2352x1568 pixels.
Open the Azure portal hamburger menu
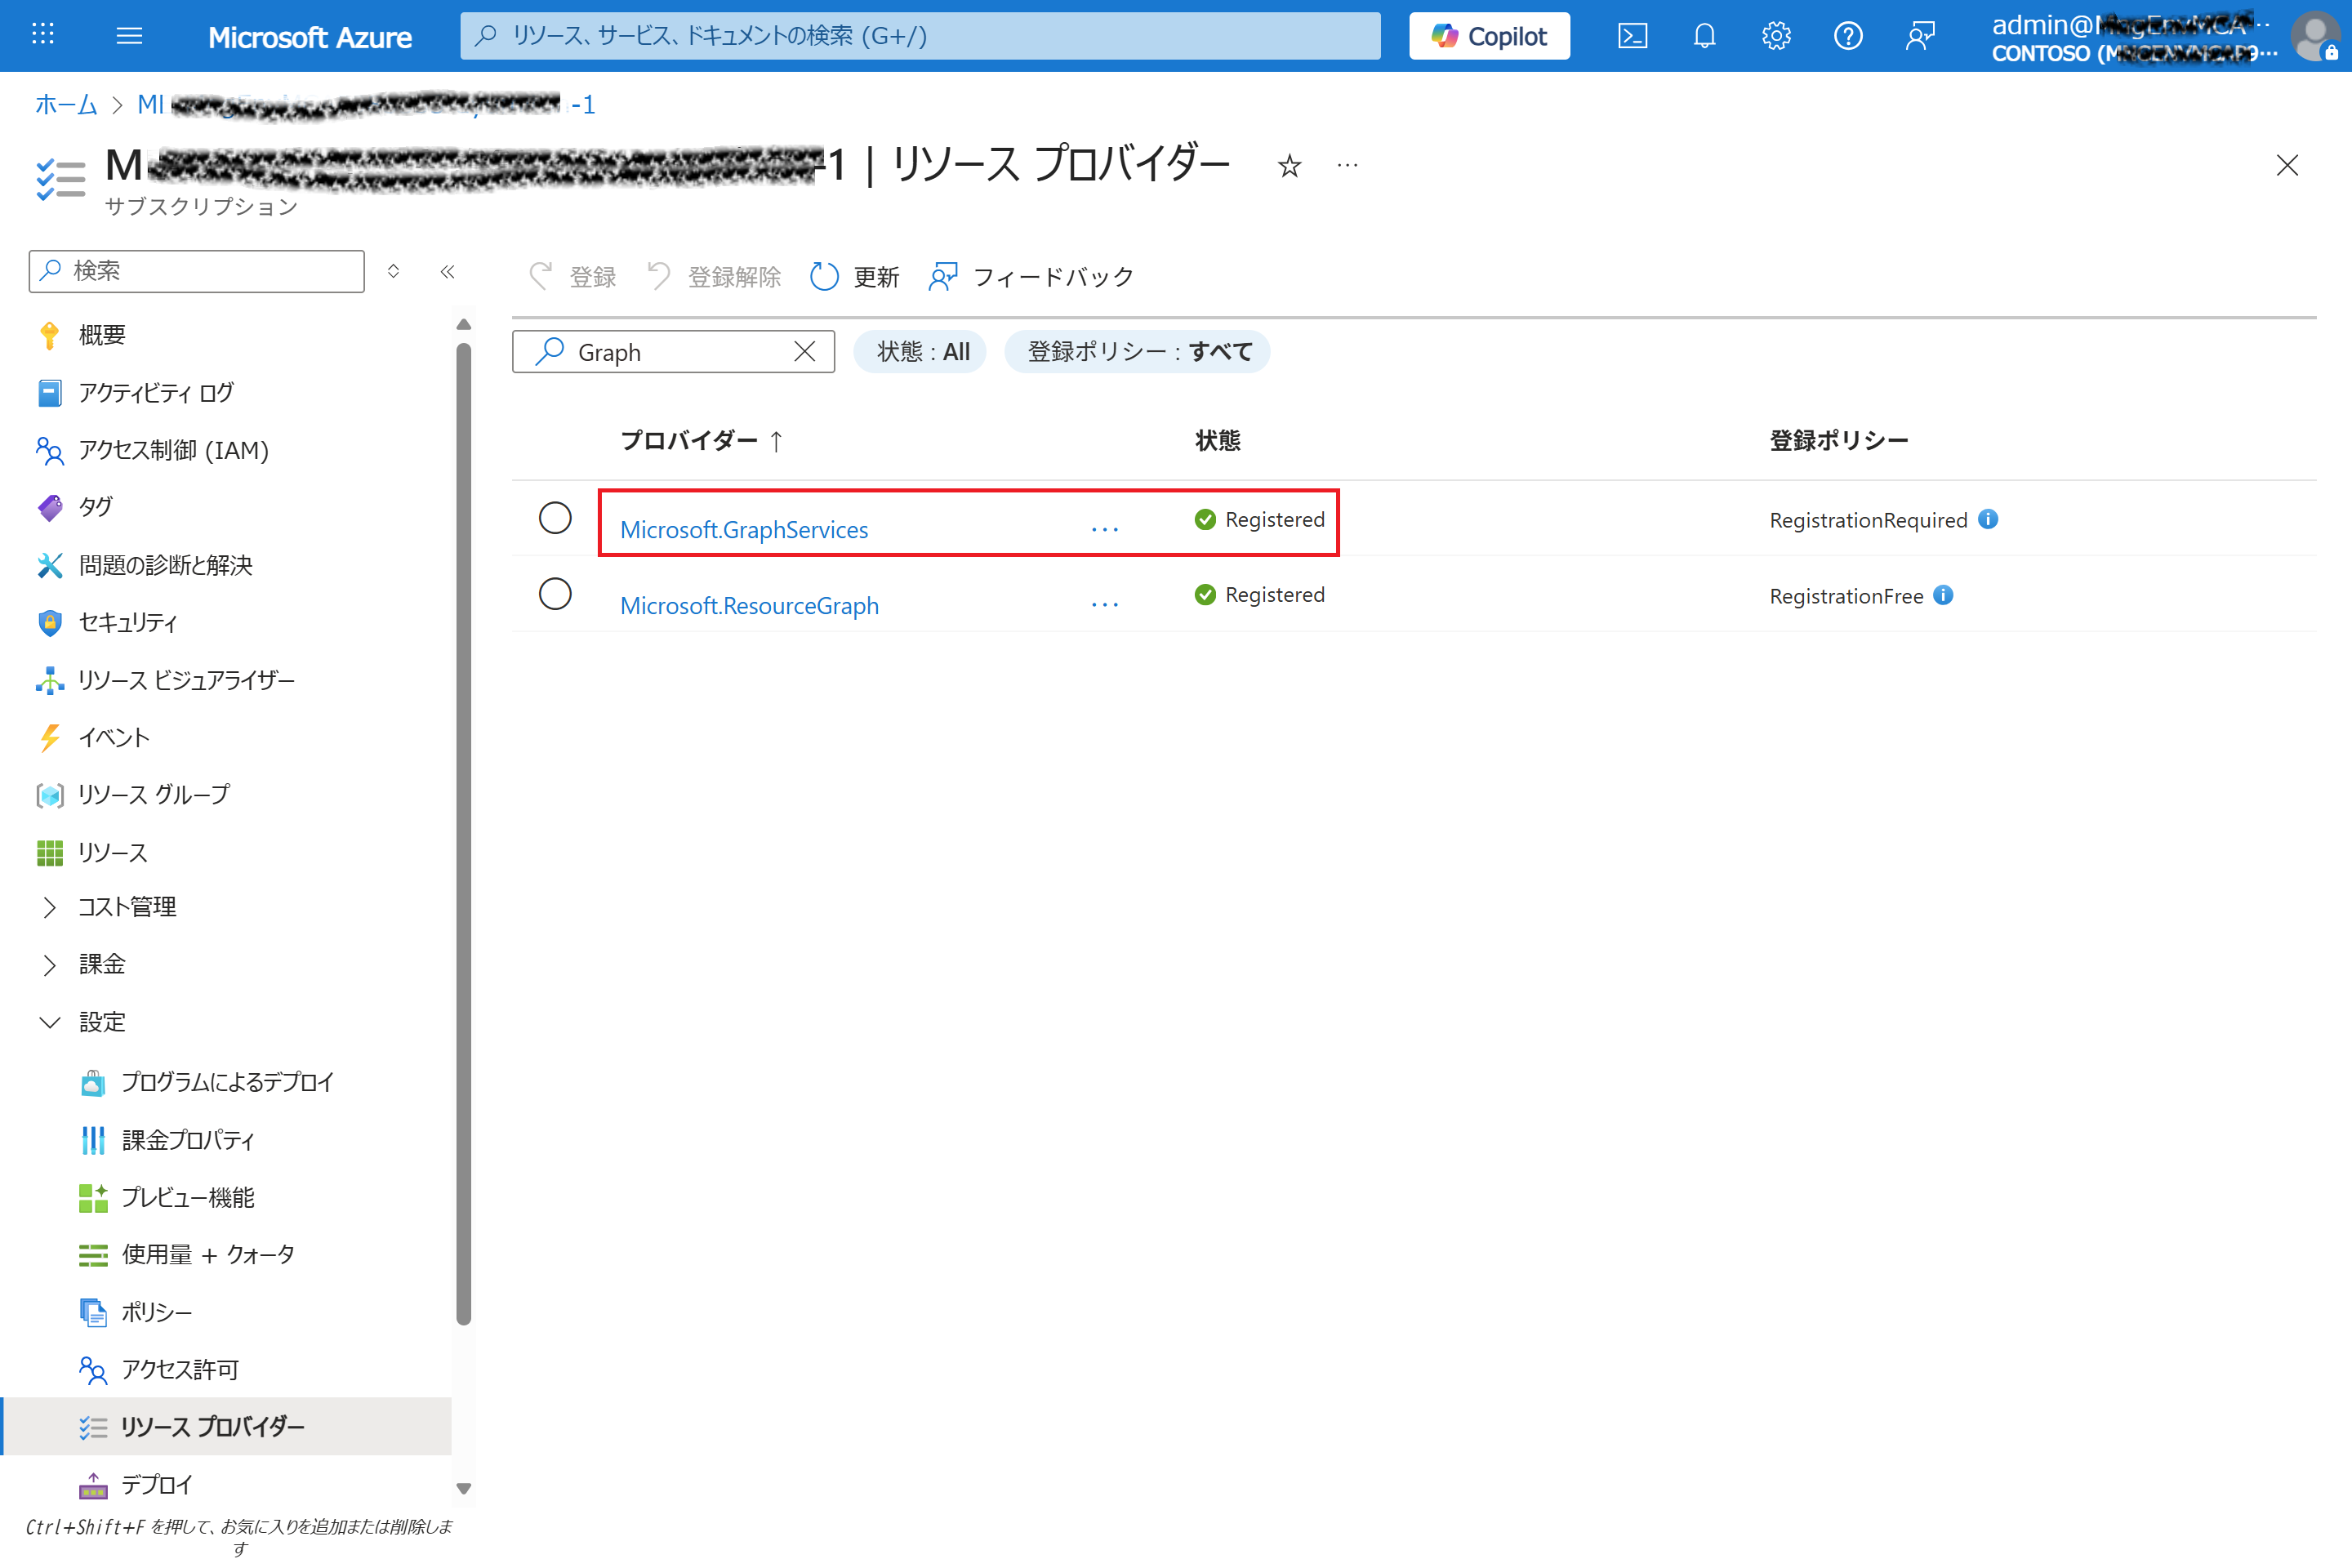click(129, 36)
